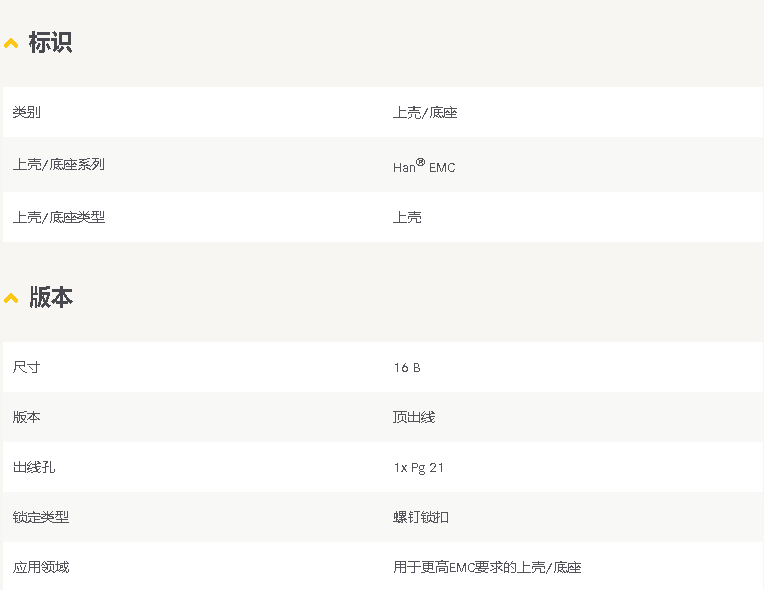The width and height of the screenshot is (764, 590).
Task: Select the 尺寸 row label
Action: [27, 368]
